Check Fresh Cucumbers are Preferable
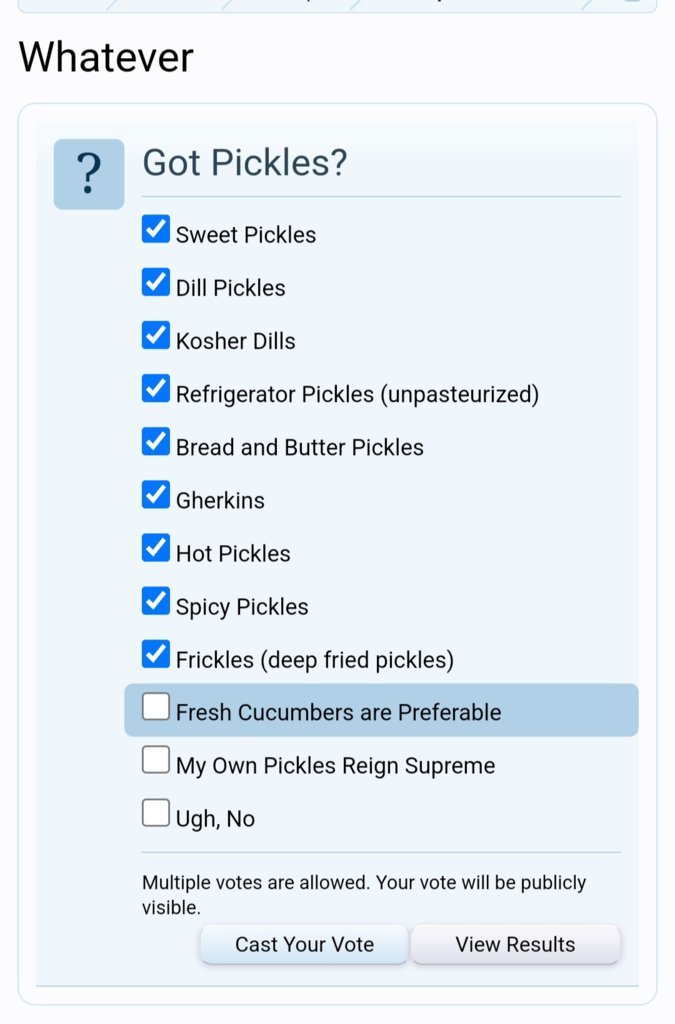Viewport: 675px width, 1024px height. click(x=155, y=707)
